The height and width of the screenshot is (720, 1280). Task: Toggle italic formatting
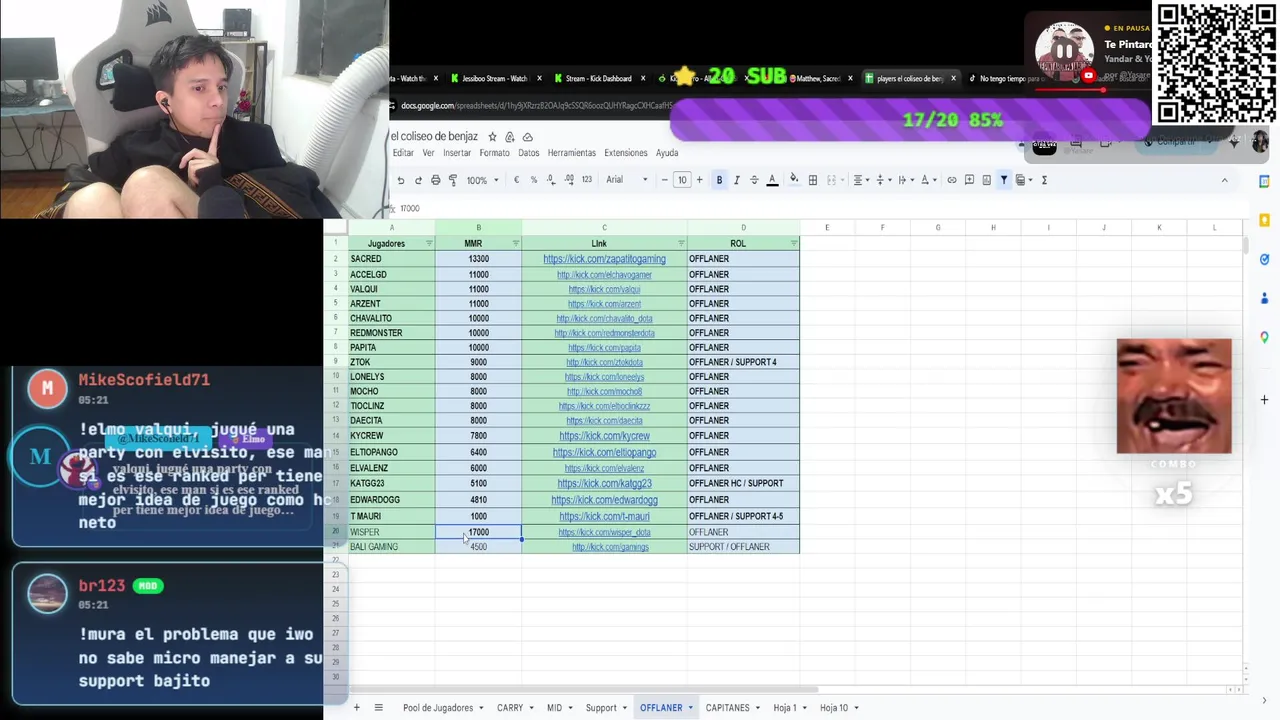tap(736, 180)
